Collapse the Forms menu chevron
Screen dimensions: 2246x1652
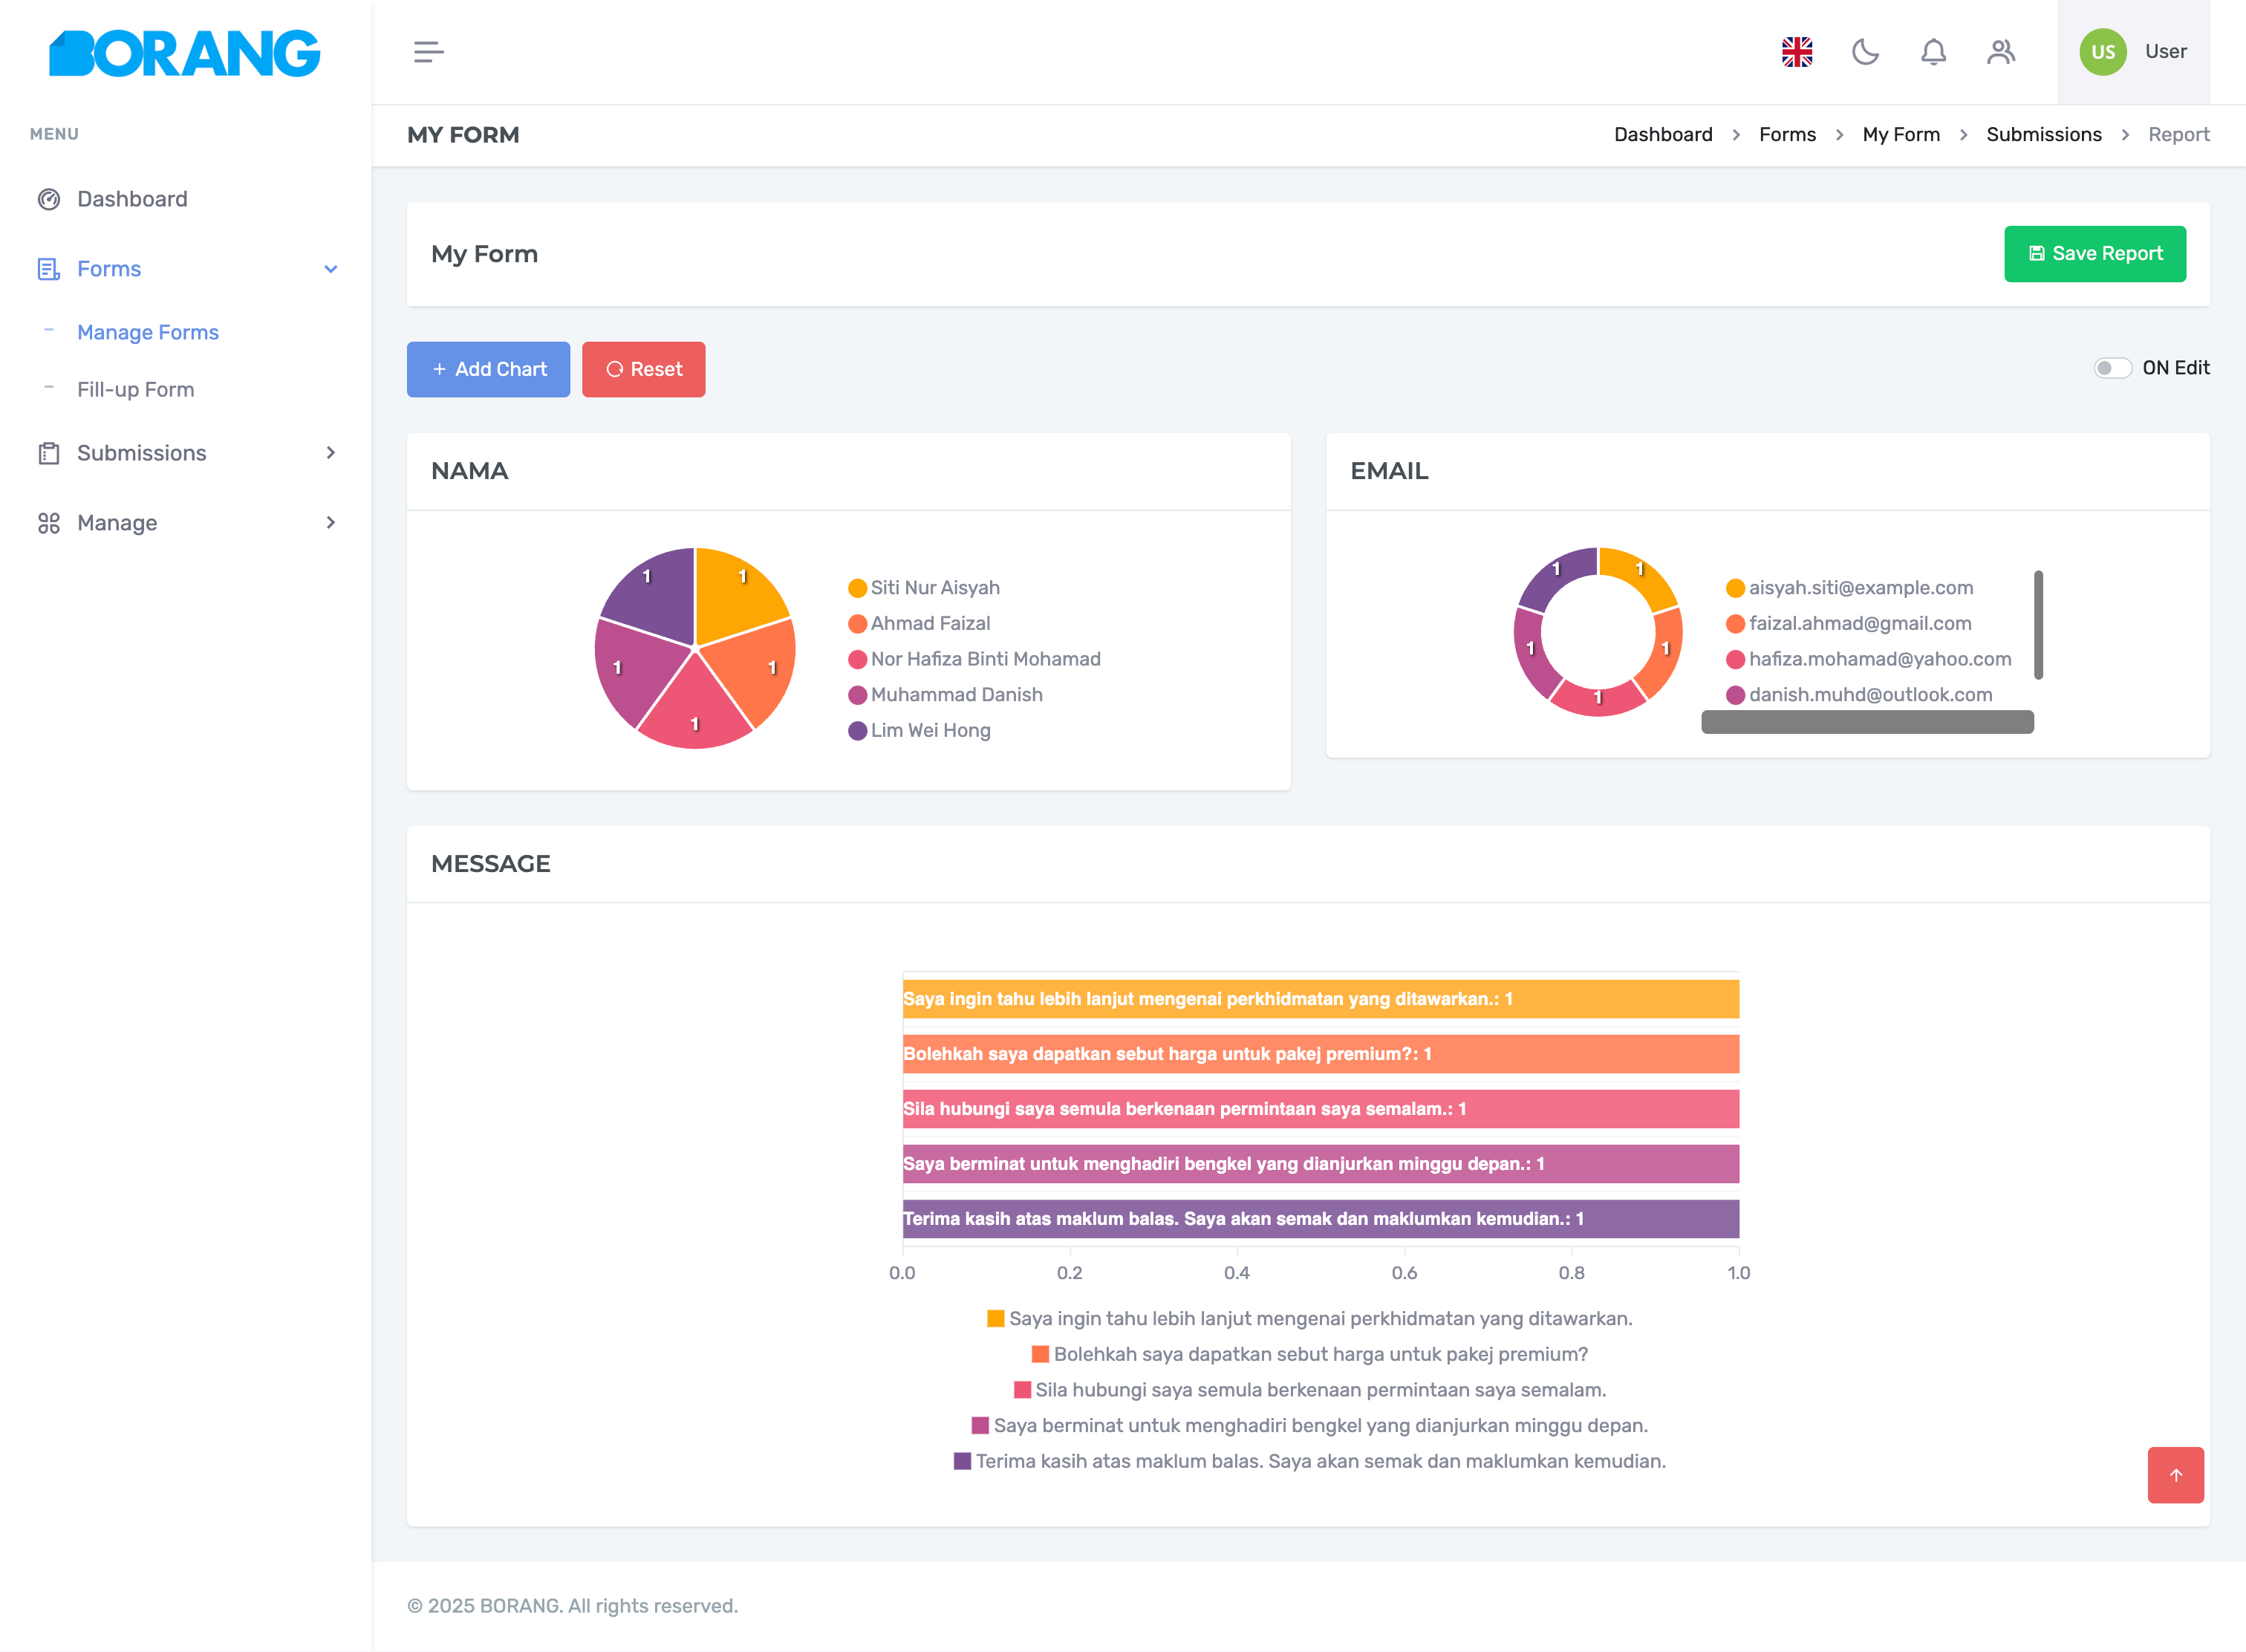point(331,269)
